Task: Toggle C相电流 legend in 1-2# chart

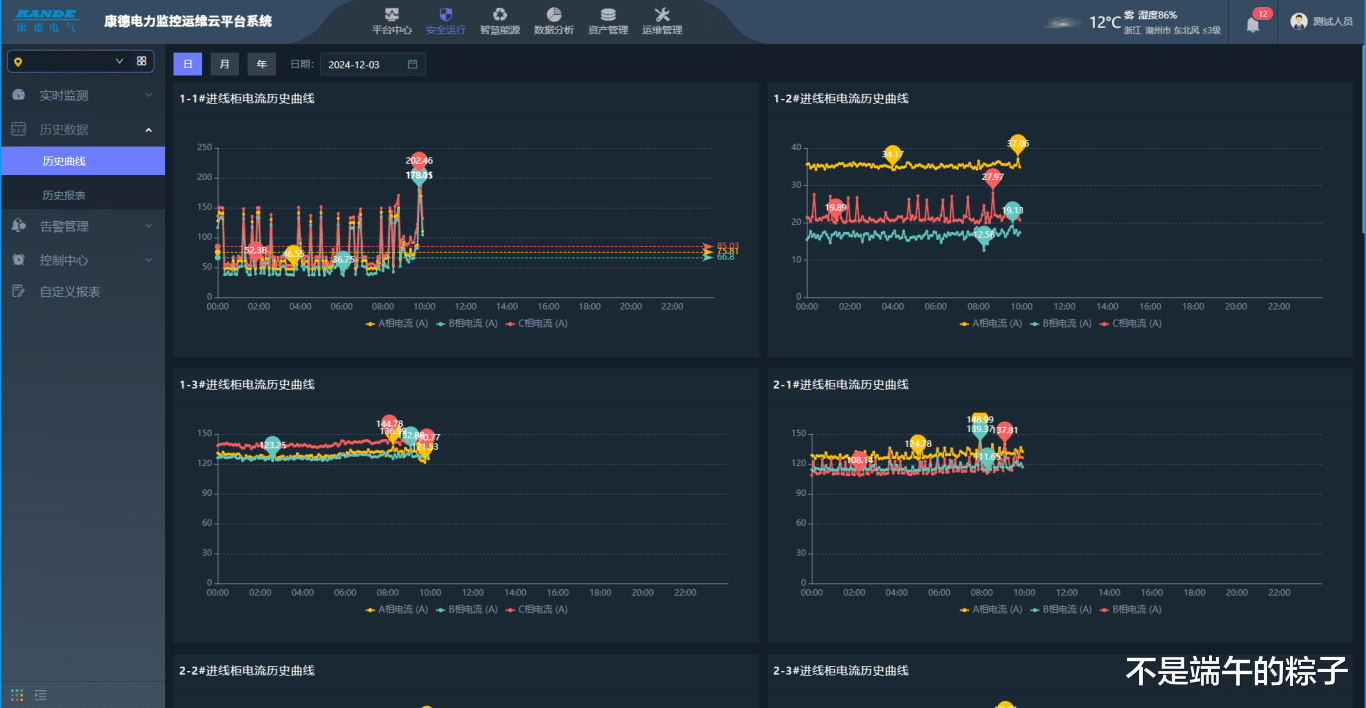Action: 1131,323
